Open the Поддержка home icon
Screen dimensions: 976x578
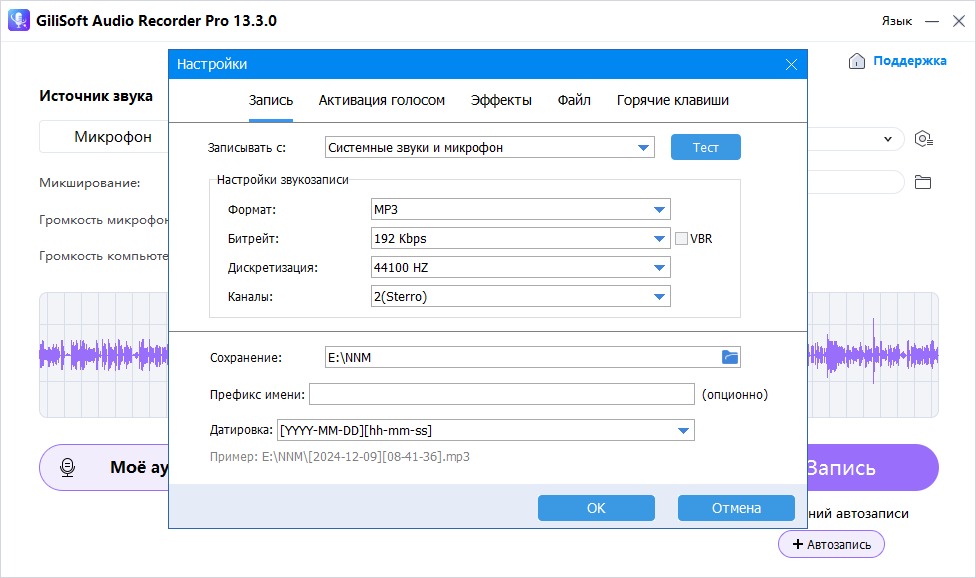coord(856,61)
